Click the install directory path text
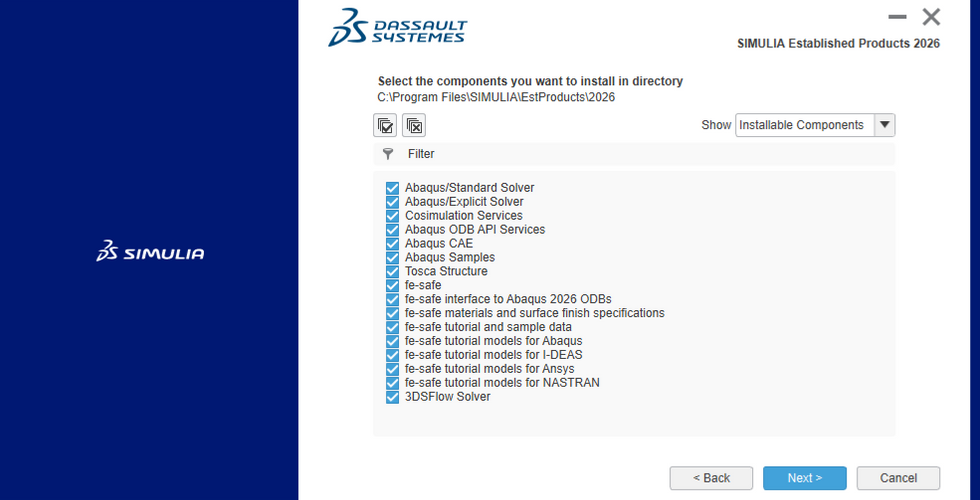The width and height of the screenshot is (980, 500). [x=496, y=98]
